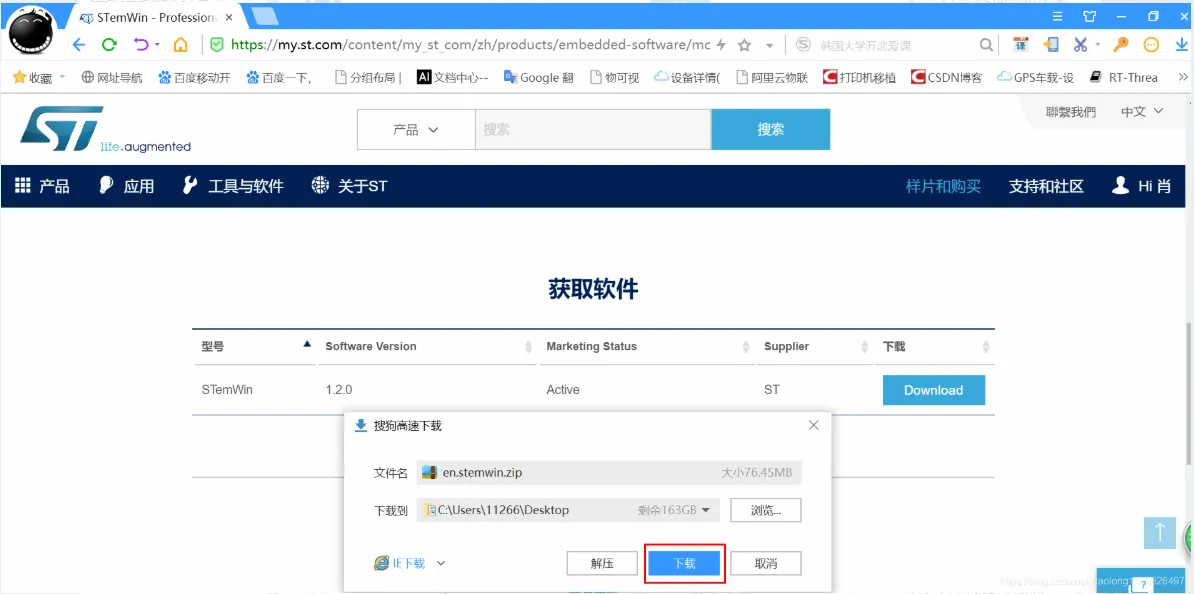
Task: Open the 分组布局 bookmark
Action: [369, 78]
